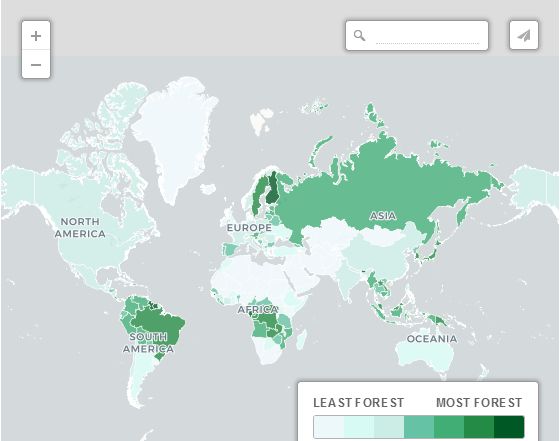Zoom in with the plus button
This screenshot has width=560, height=441.
point(36,35)
